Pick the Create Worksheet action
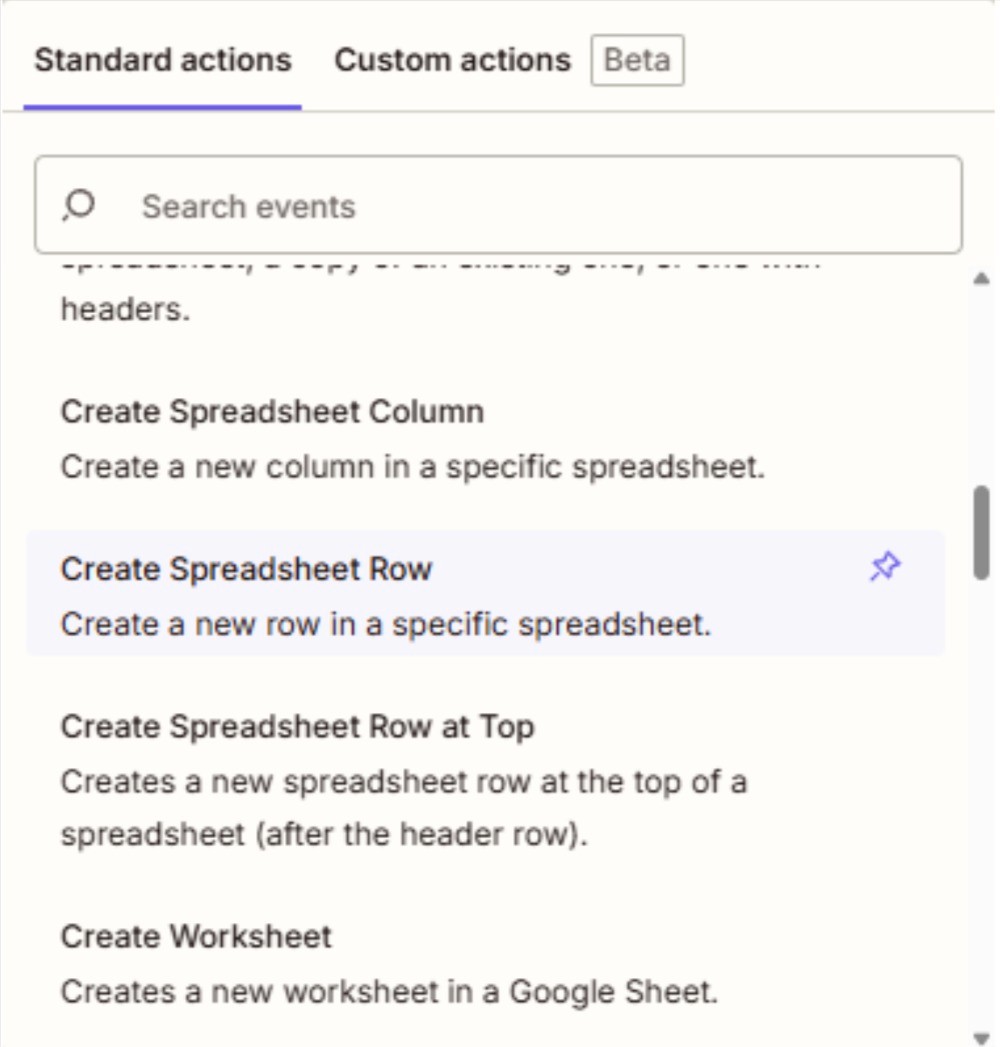 click(196, 937)
